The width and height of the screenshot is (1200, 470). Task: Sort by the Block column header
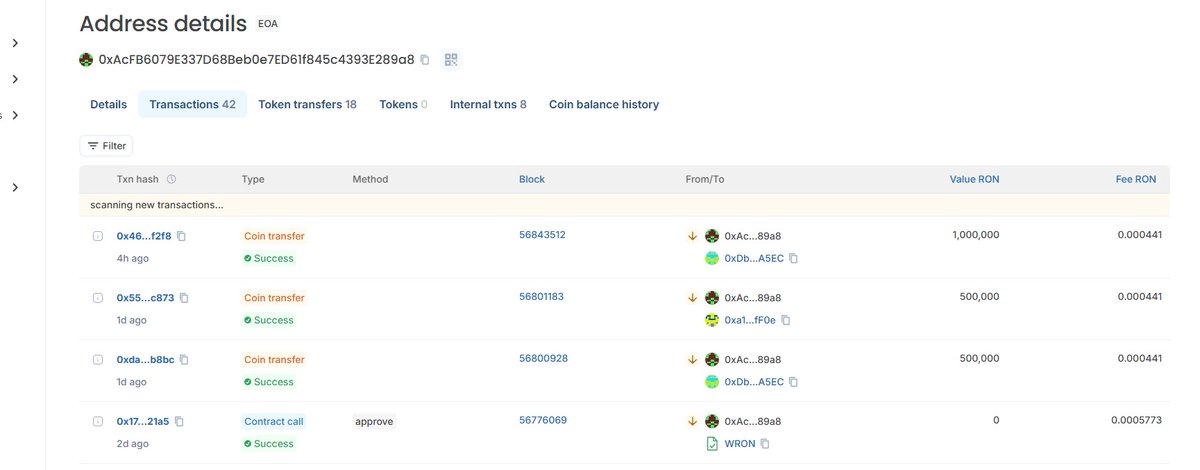[x=532, y=179]
